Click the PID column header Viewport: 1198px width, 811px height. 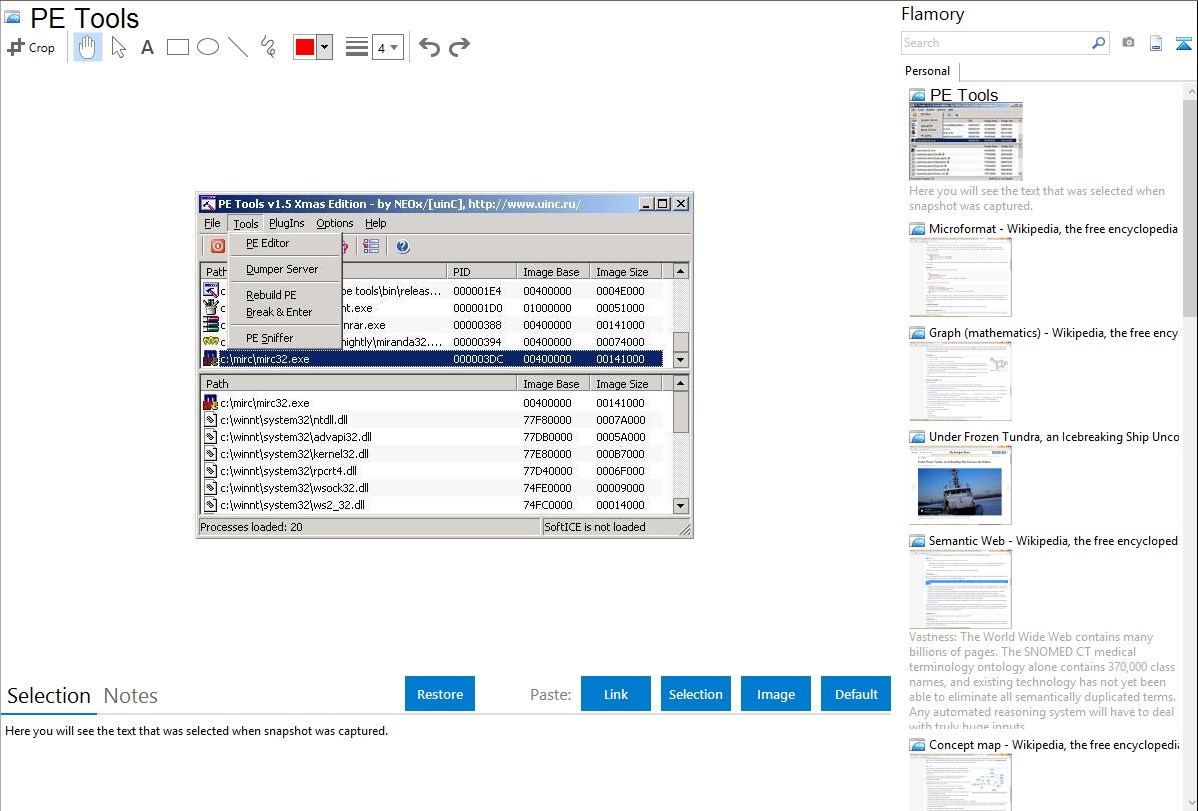(x=481, y=272)
